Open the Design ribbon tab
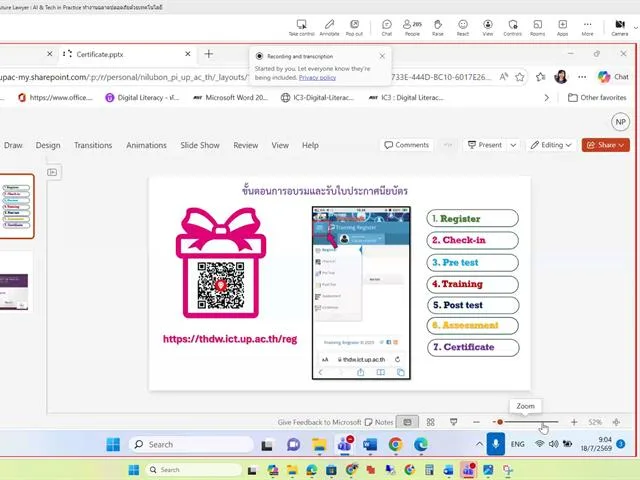Viewport: 640px width, 480px height. click(x=48, y=145)
